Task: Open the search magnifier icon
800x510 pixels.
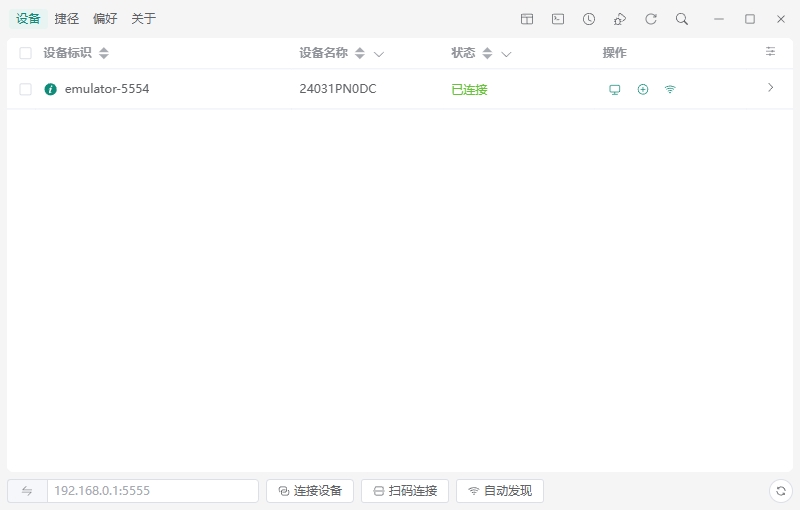Action: click(x=682, y=19)
